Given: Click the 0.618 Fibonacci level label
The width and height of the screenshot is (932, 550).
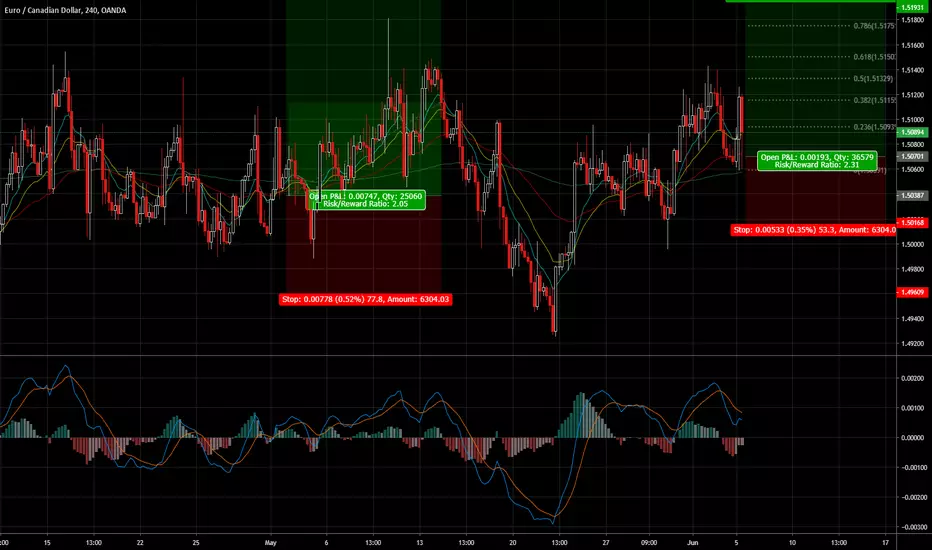Looking at the screenshot, I should [x=874, y=57].
